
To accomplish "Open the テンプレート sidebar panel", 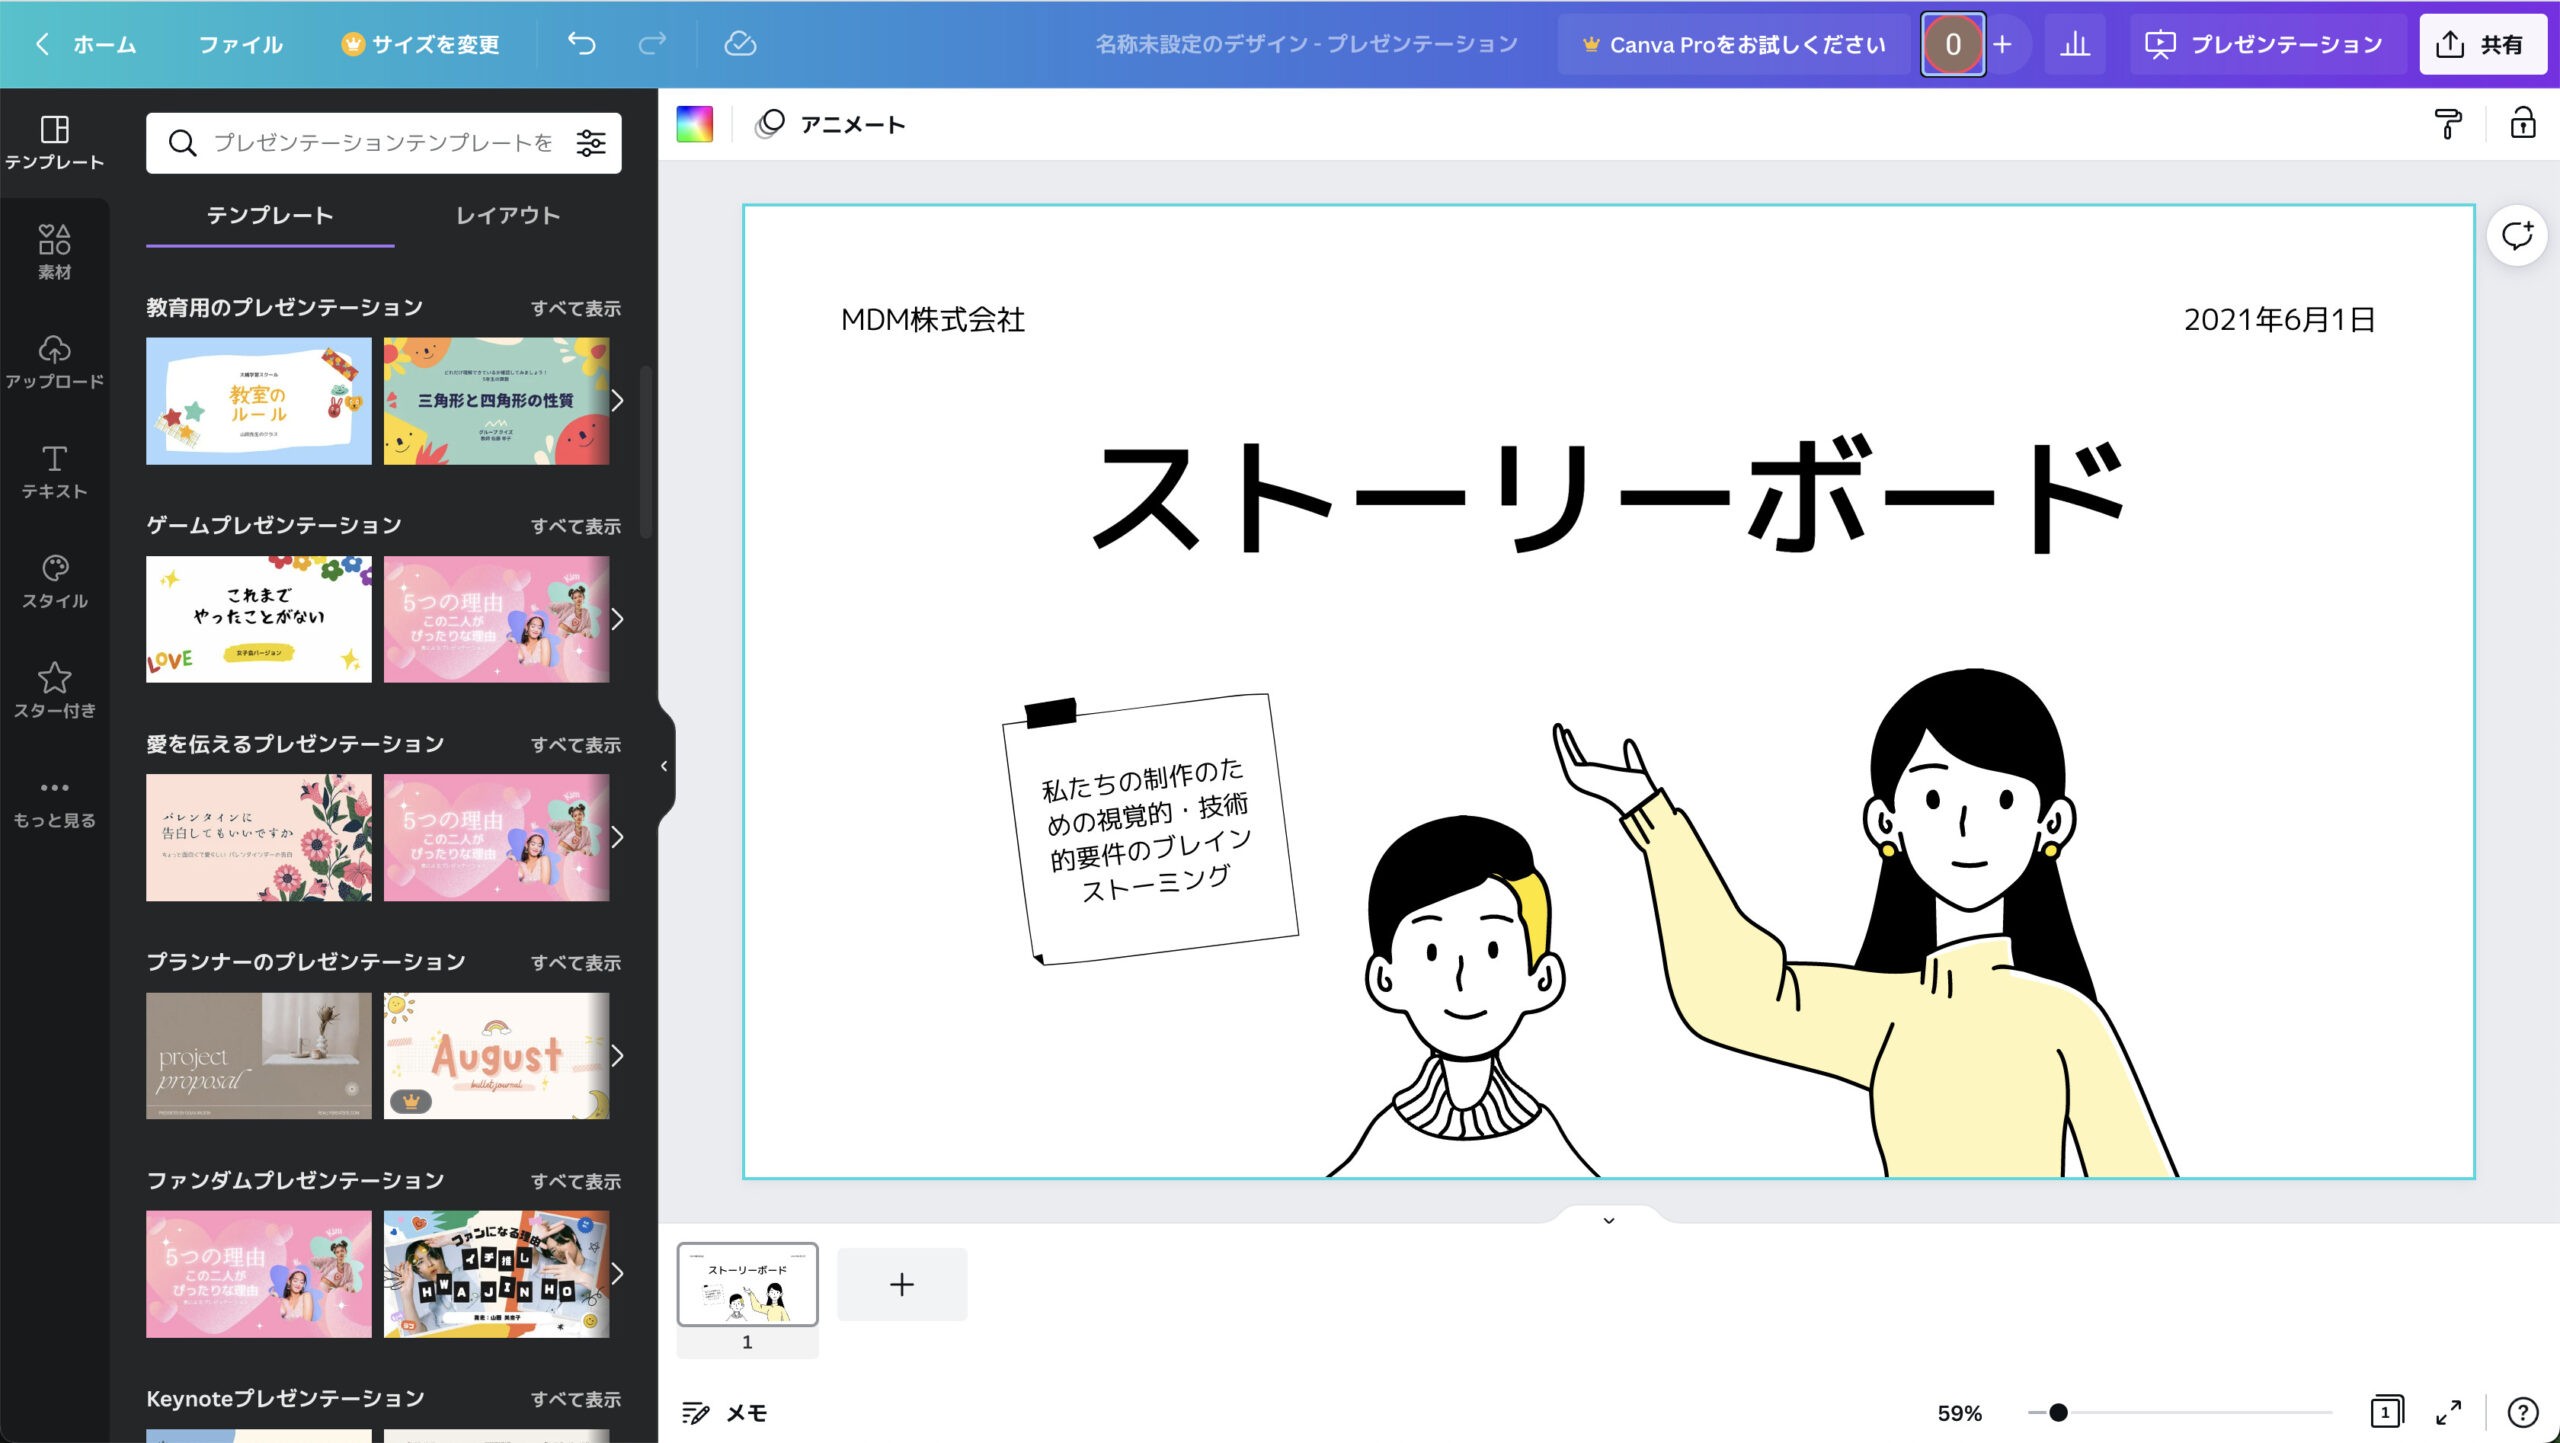I will tap(54, 142).
